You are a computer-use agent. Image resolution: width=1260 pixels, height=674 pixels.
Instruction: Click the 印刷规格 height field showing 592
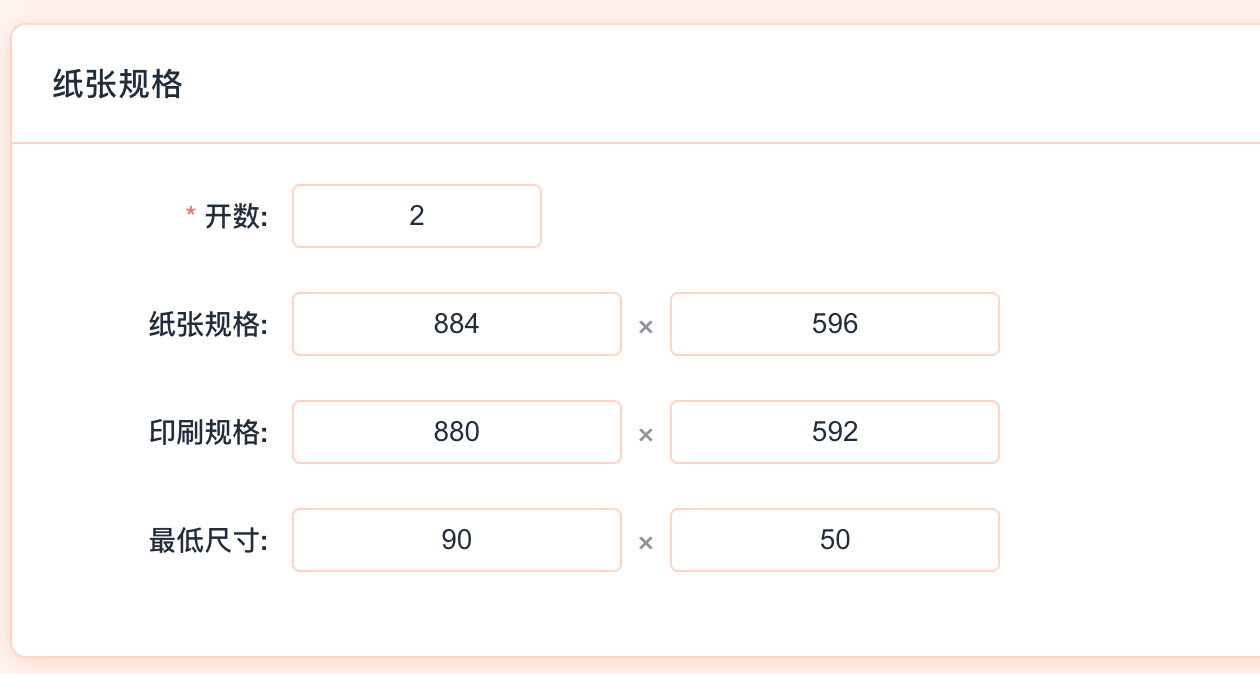coord(835,432)
